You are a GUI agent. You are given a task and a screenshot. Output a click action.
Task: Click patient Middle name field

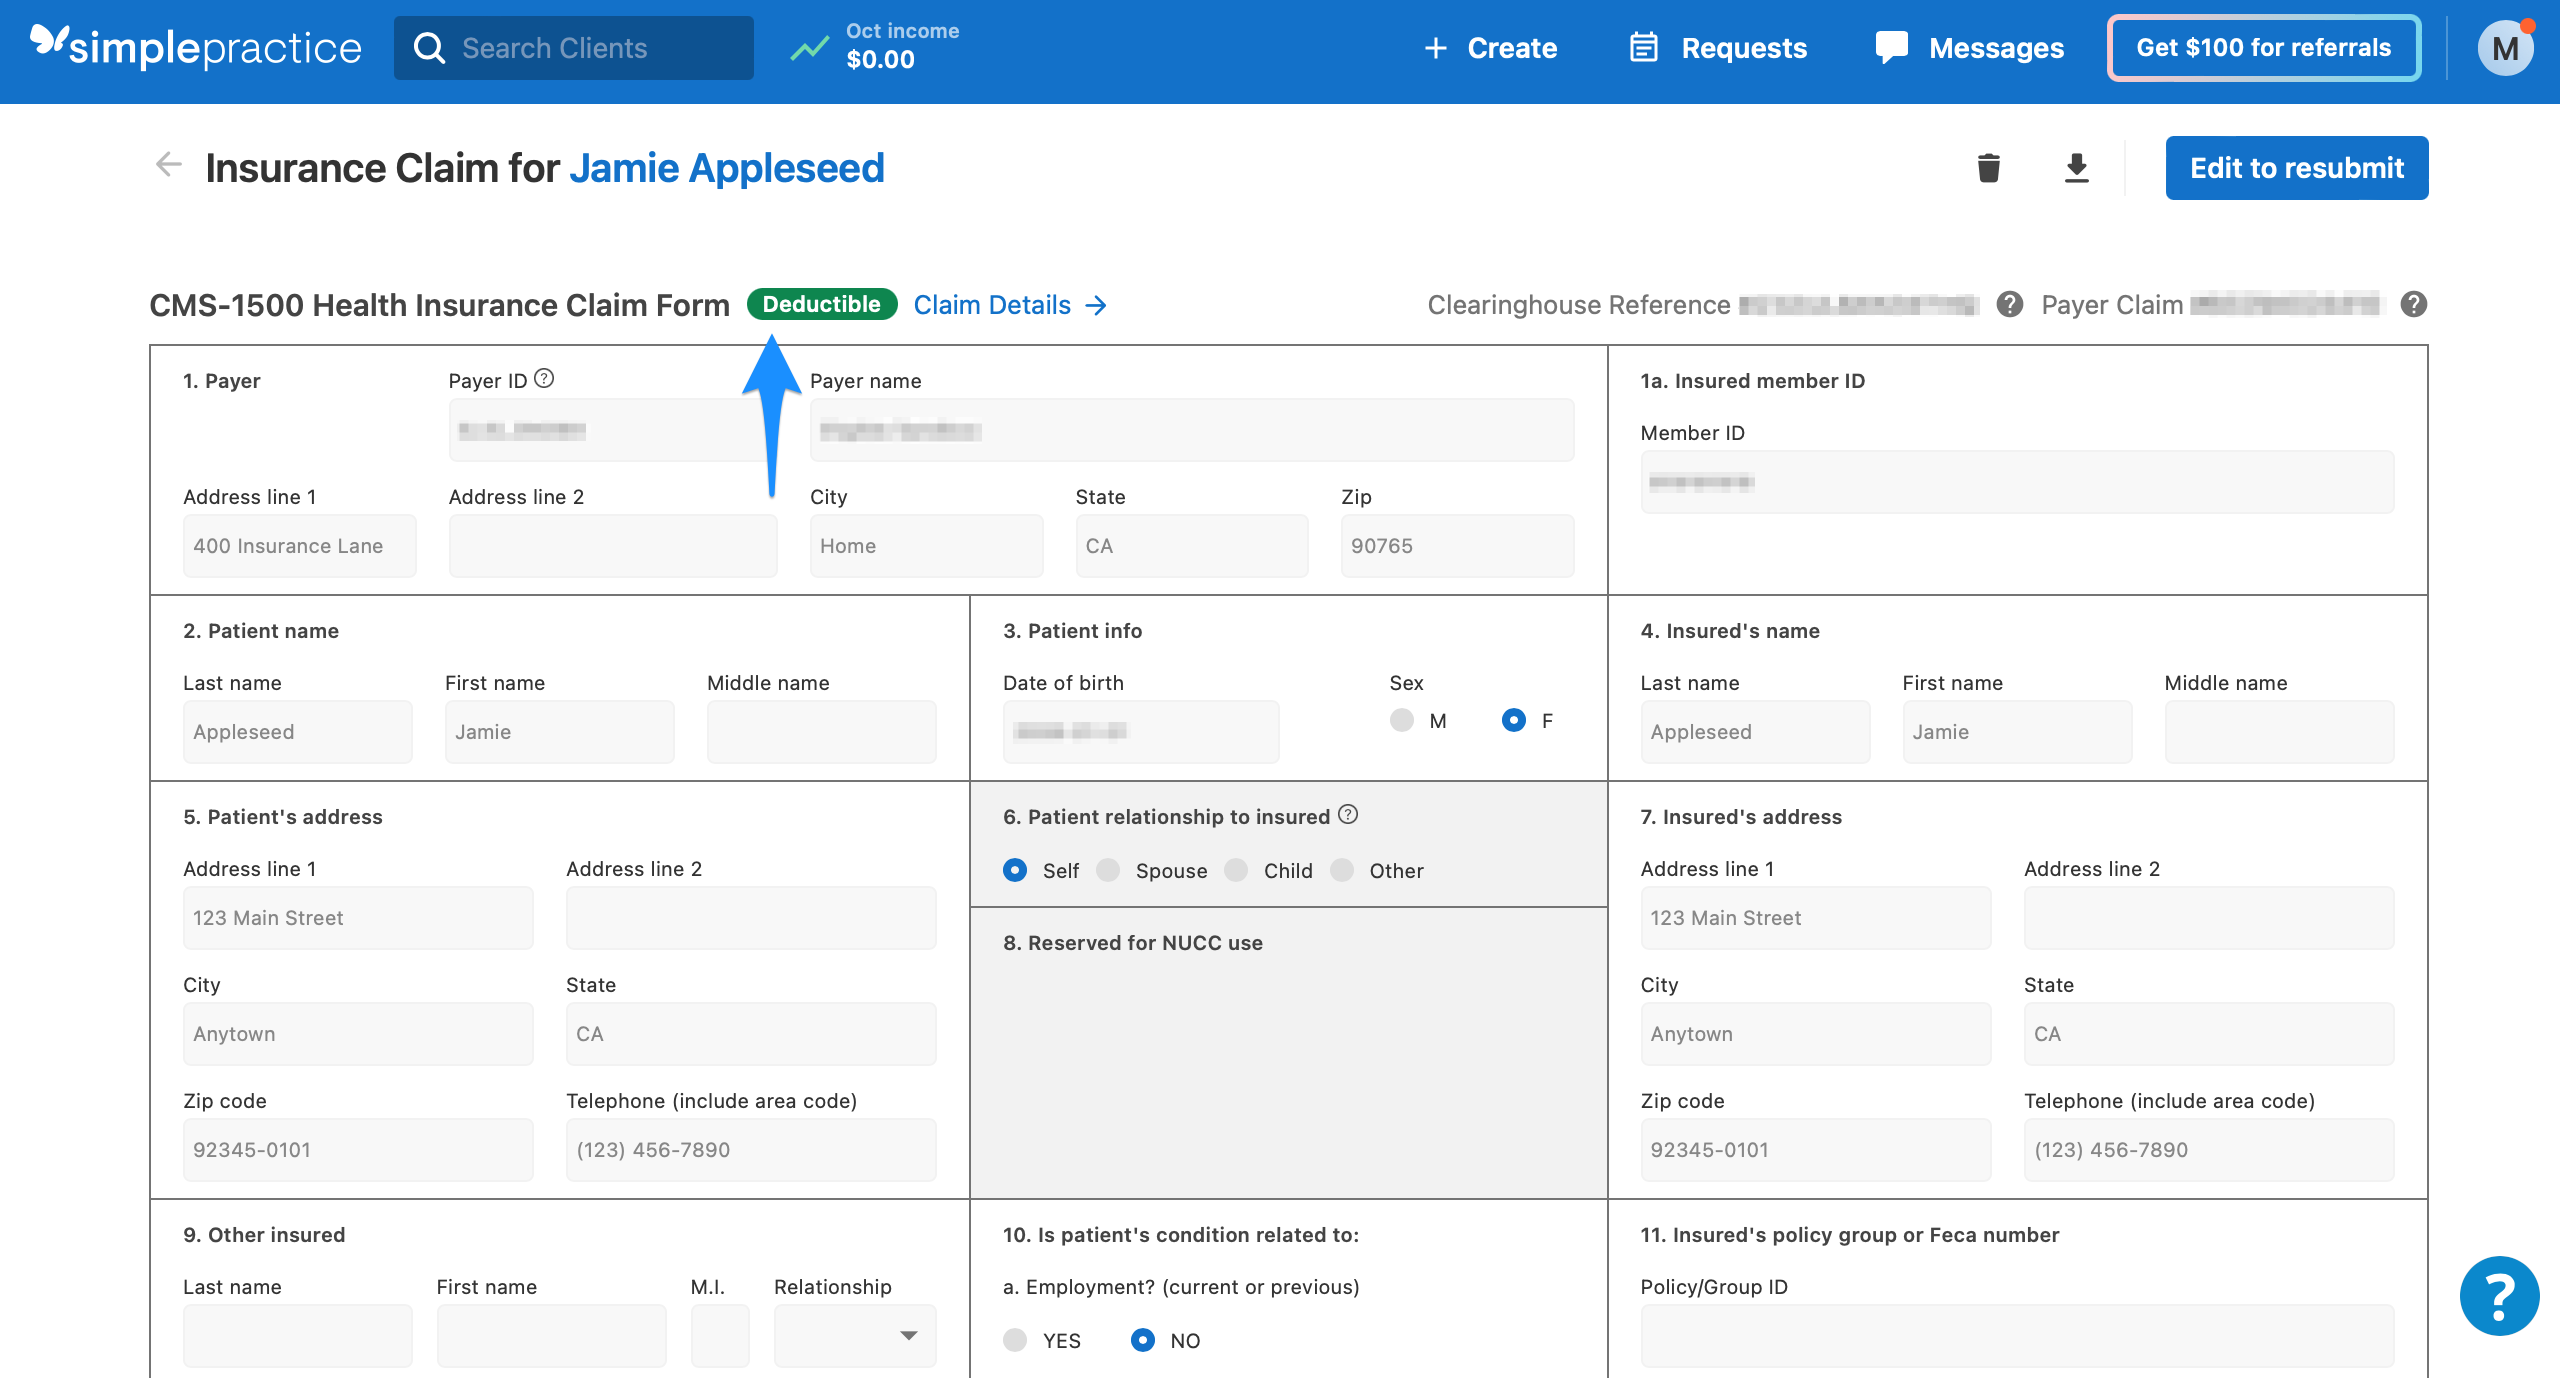[822, 732]
